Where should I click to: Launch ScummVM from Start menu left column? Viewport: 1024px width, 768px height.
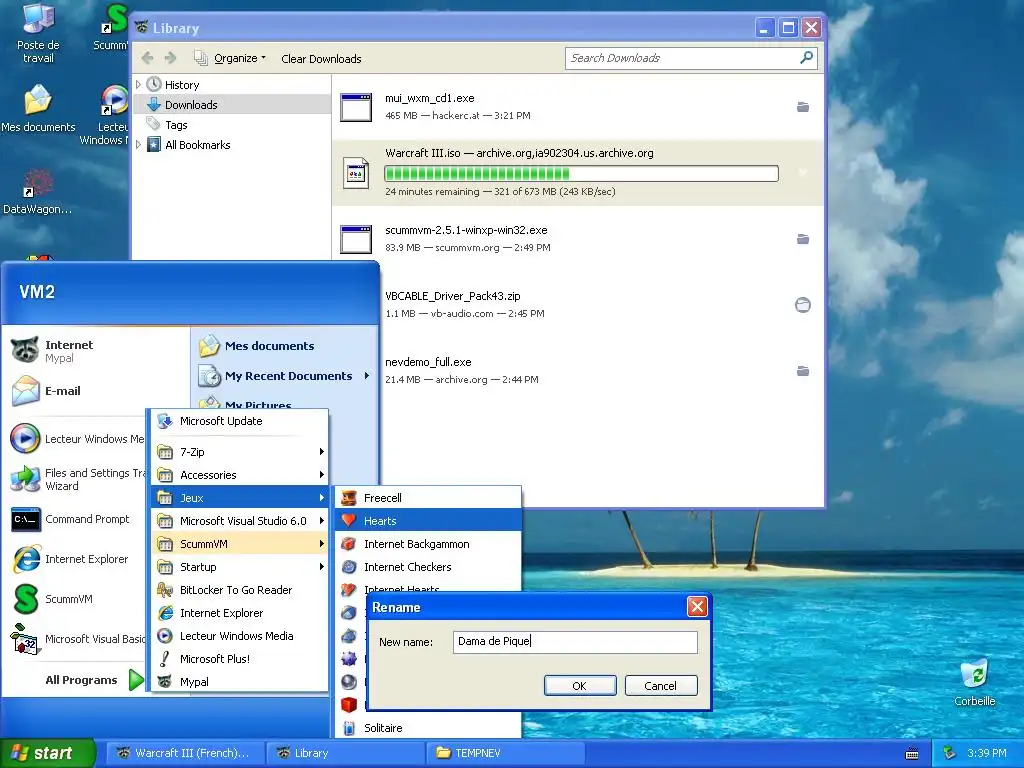(52, 599)
